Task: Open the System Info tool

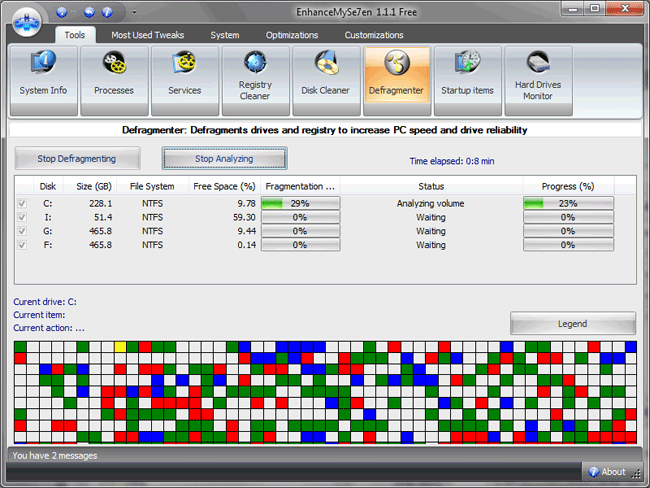Action: coord(43,80)
